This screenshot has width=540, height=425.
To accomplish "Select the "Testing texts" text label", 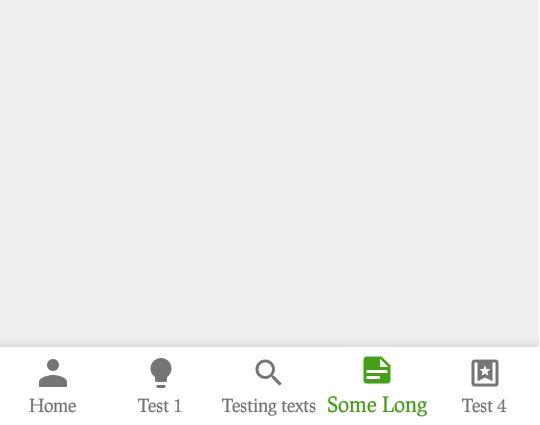I will pos(269,406).
